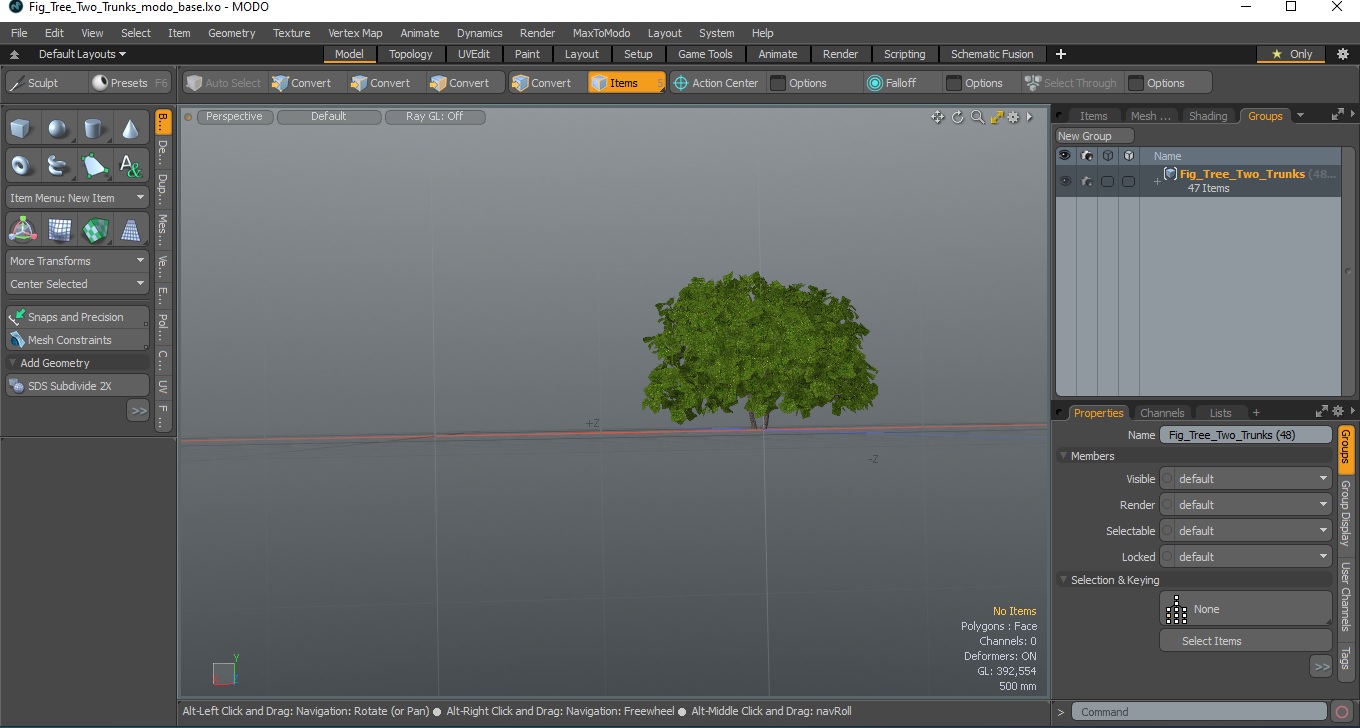This screenshot has height=728, width=1360.
Task: Open the Render members dropdown
Action: point(1246,505)
